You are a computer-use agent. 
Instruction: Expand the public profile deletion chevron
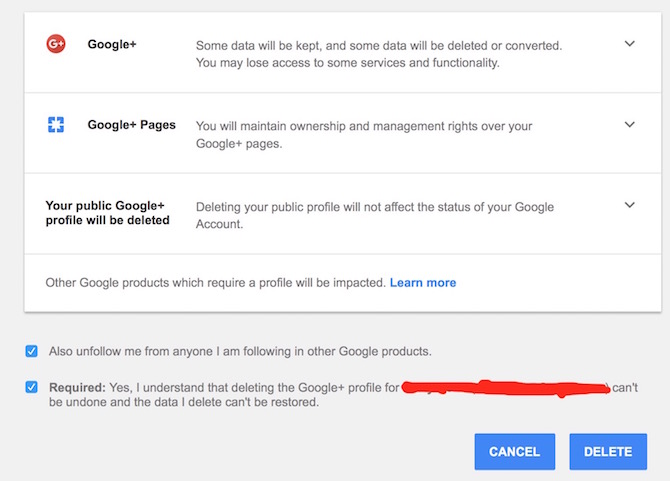tap(629, 205)
